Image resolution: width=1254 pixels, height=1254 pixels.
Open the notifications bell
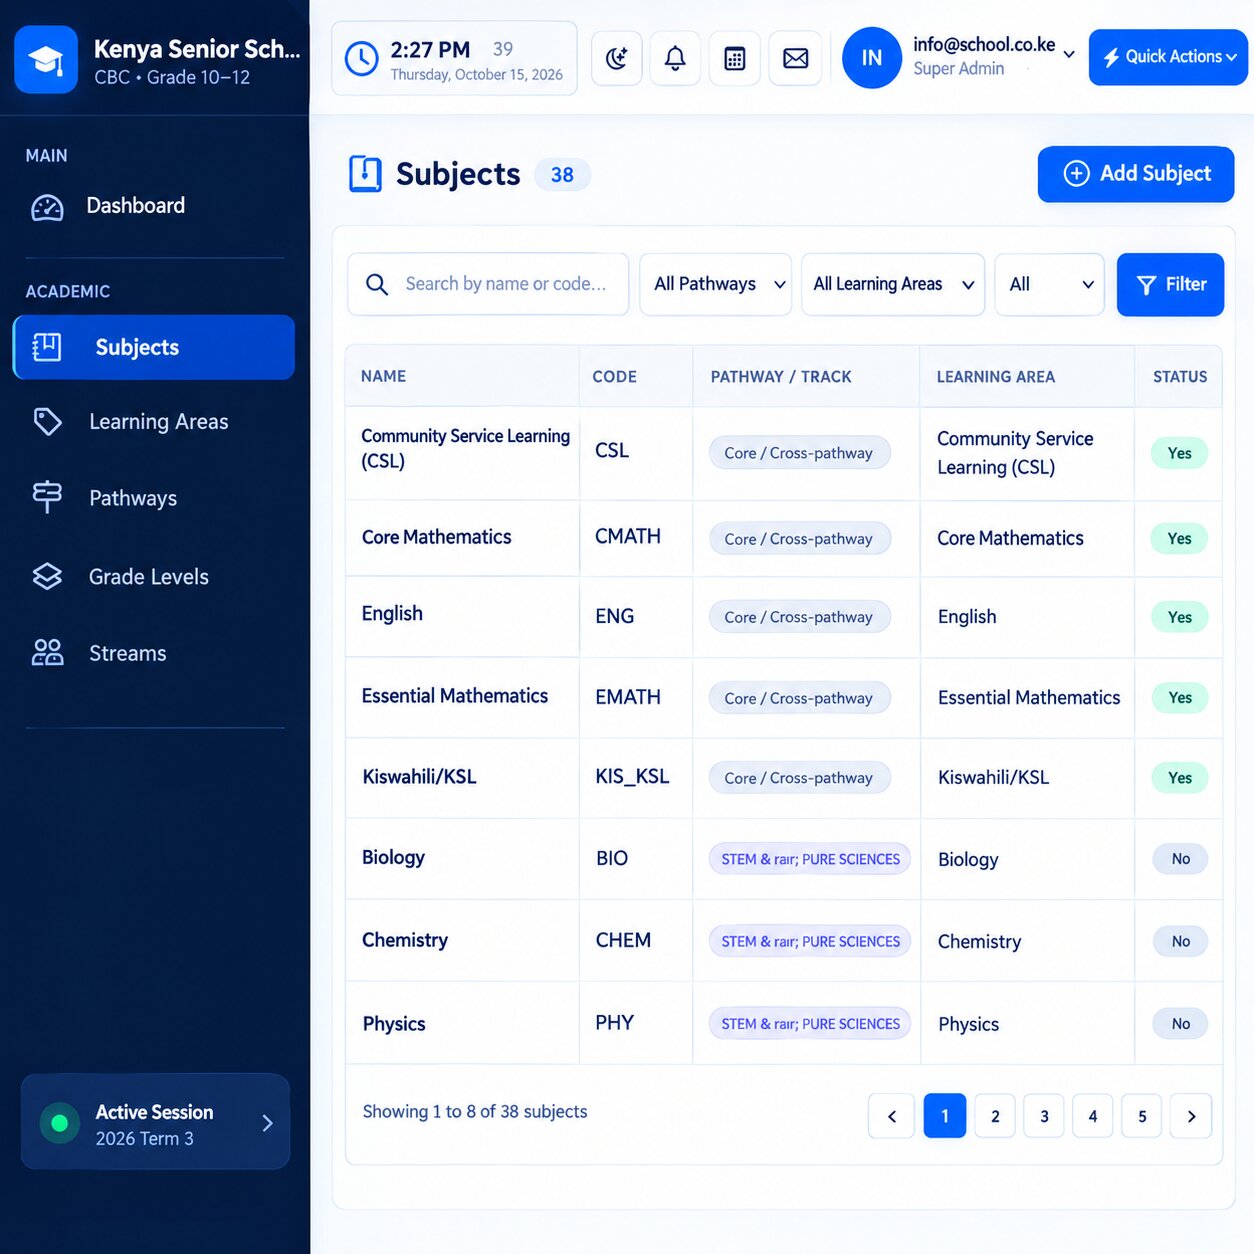click(675, 58)
